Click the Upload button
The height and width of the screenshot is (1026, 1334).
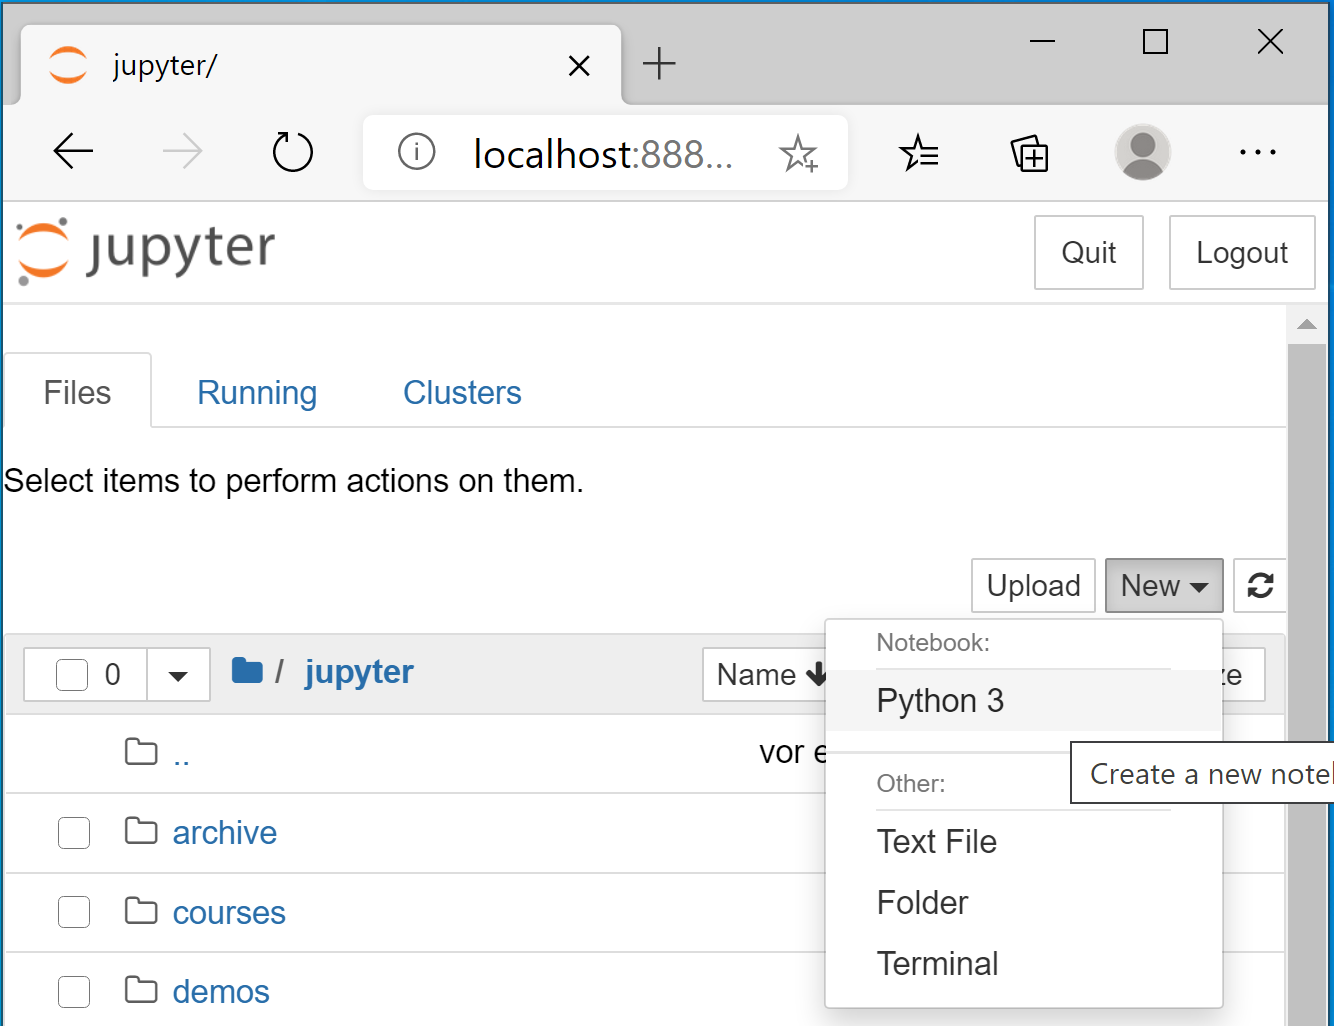tap(1033, 585)
